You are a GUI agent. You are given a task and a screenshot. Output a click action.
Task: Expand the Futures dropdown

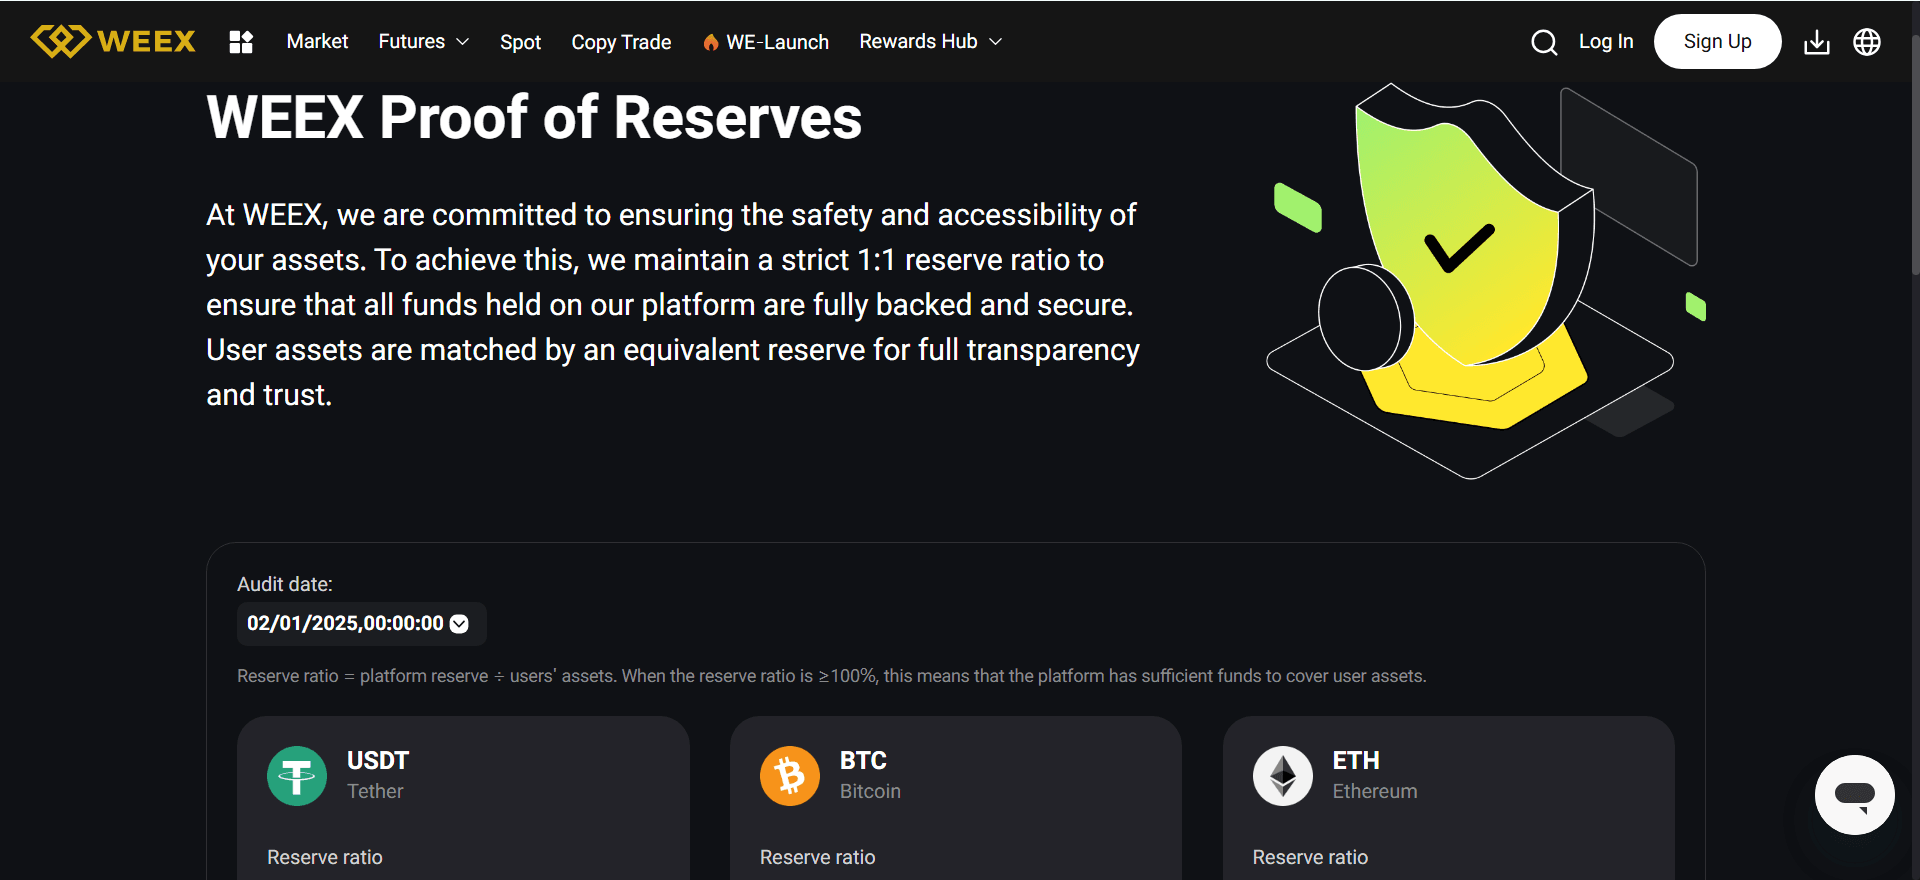[423, 42]
